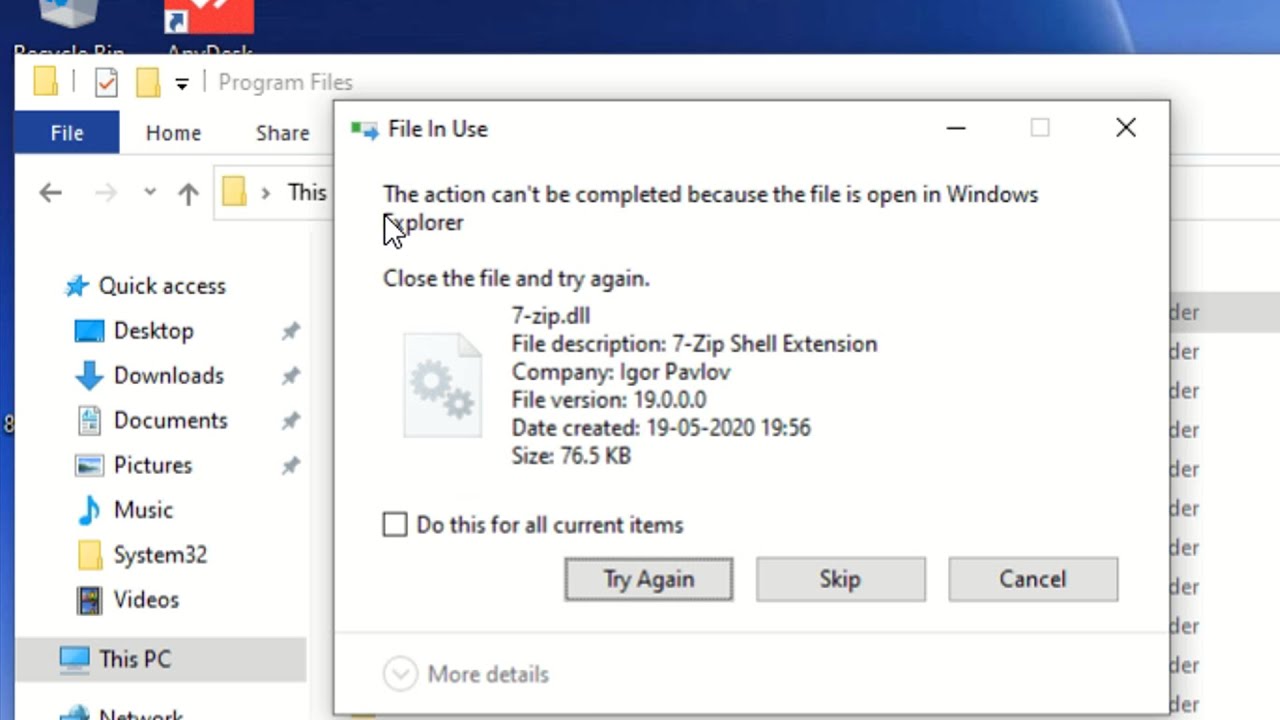Click the Try Again button

pyautogui.click(x=648, y=580)
